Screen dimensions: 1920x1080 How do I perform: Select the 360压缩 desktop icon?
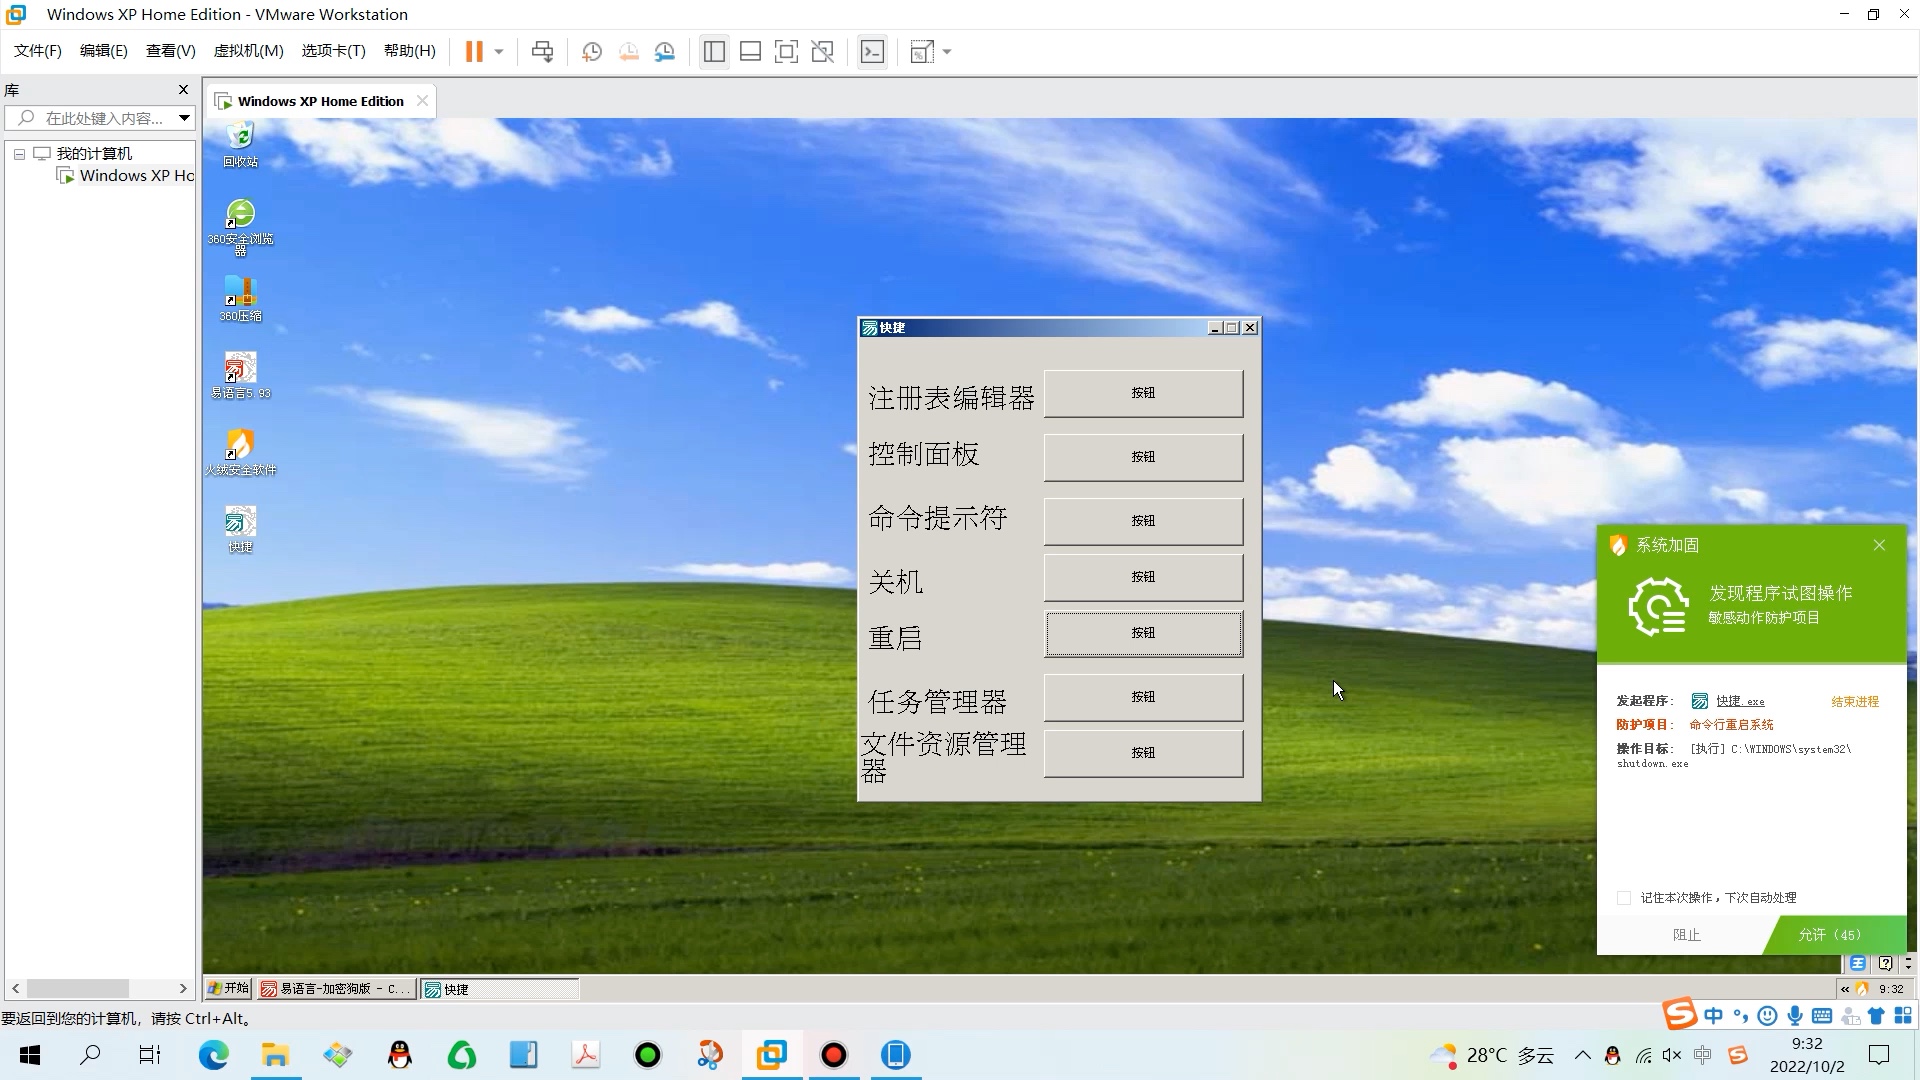[x=240, y=298]
